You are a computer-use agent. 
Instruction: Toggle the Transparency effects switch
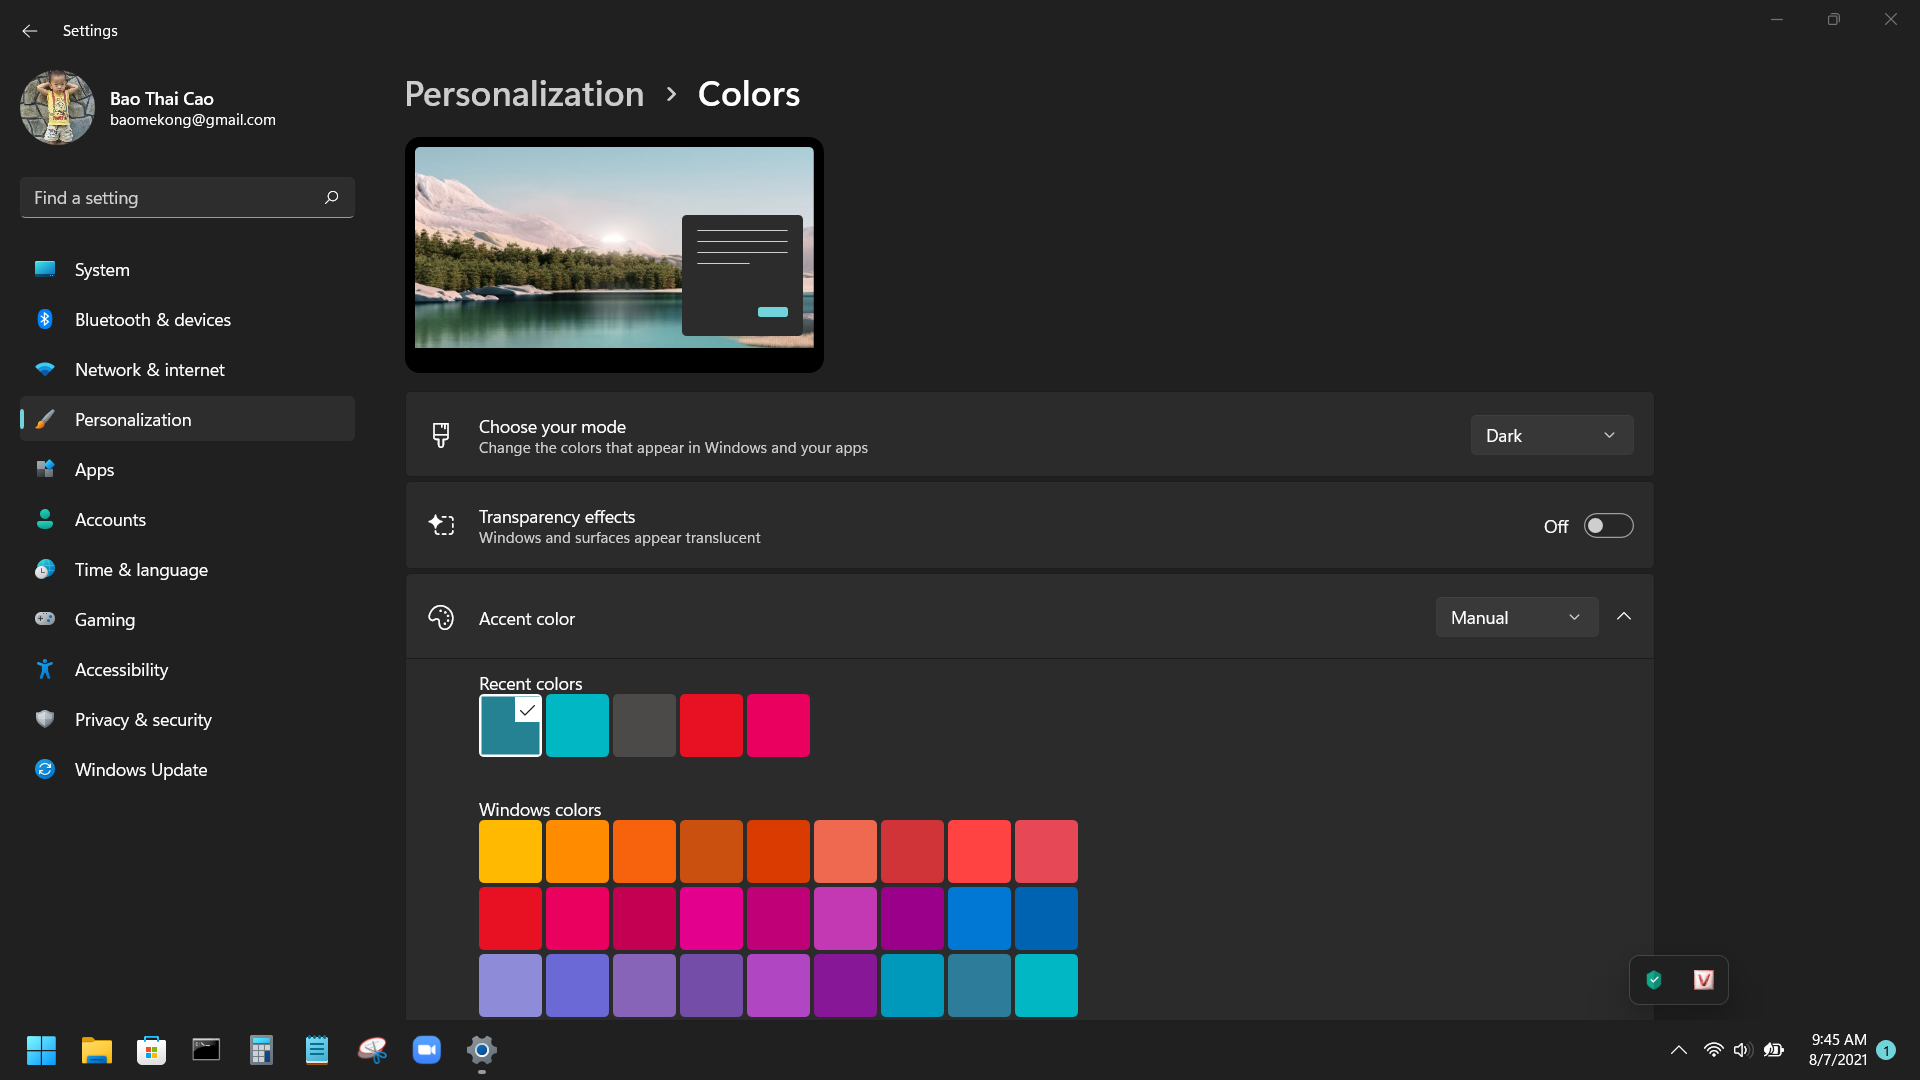1608,526
